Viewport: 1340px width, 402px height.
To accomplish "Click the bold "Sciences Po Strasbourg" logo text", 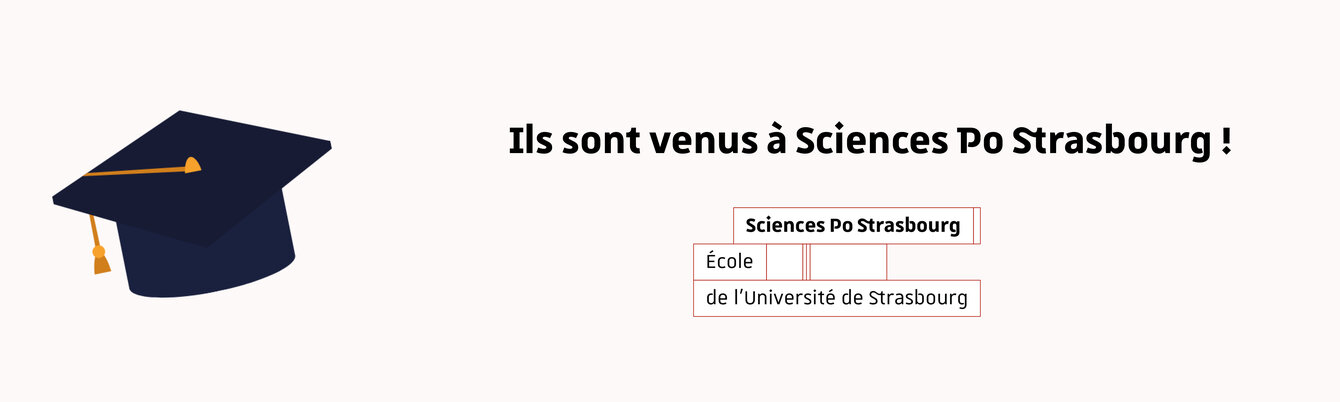I will [852, 226].
